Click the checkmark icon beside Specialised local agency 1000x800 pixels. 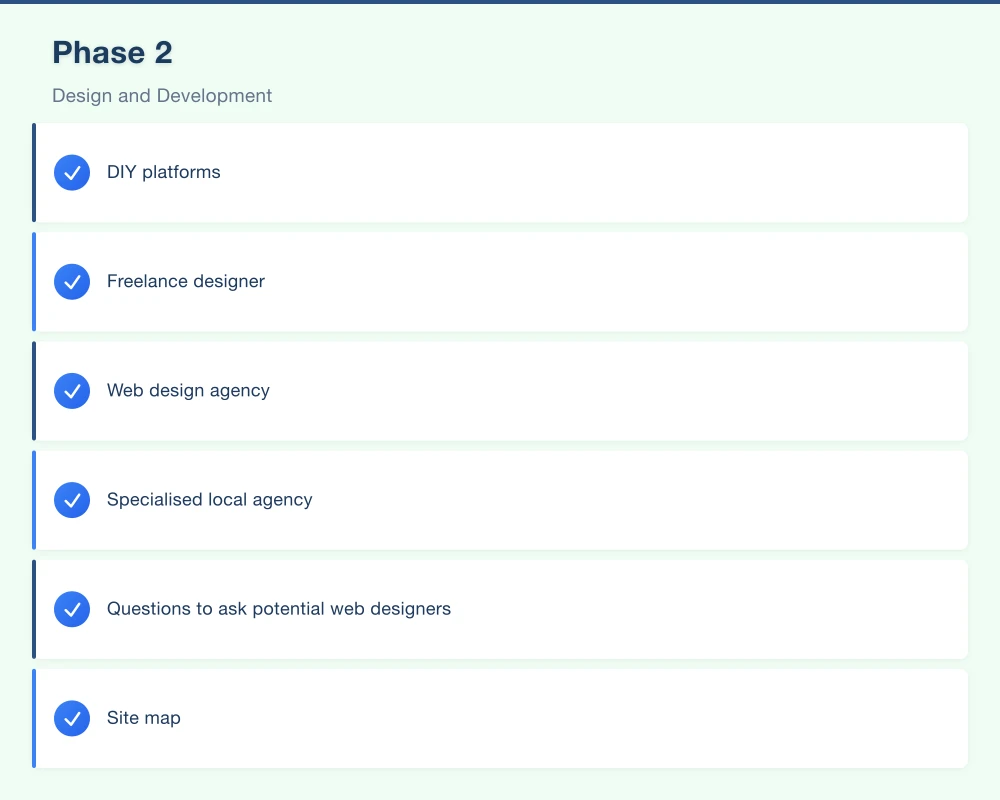point(72,500)
